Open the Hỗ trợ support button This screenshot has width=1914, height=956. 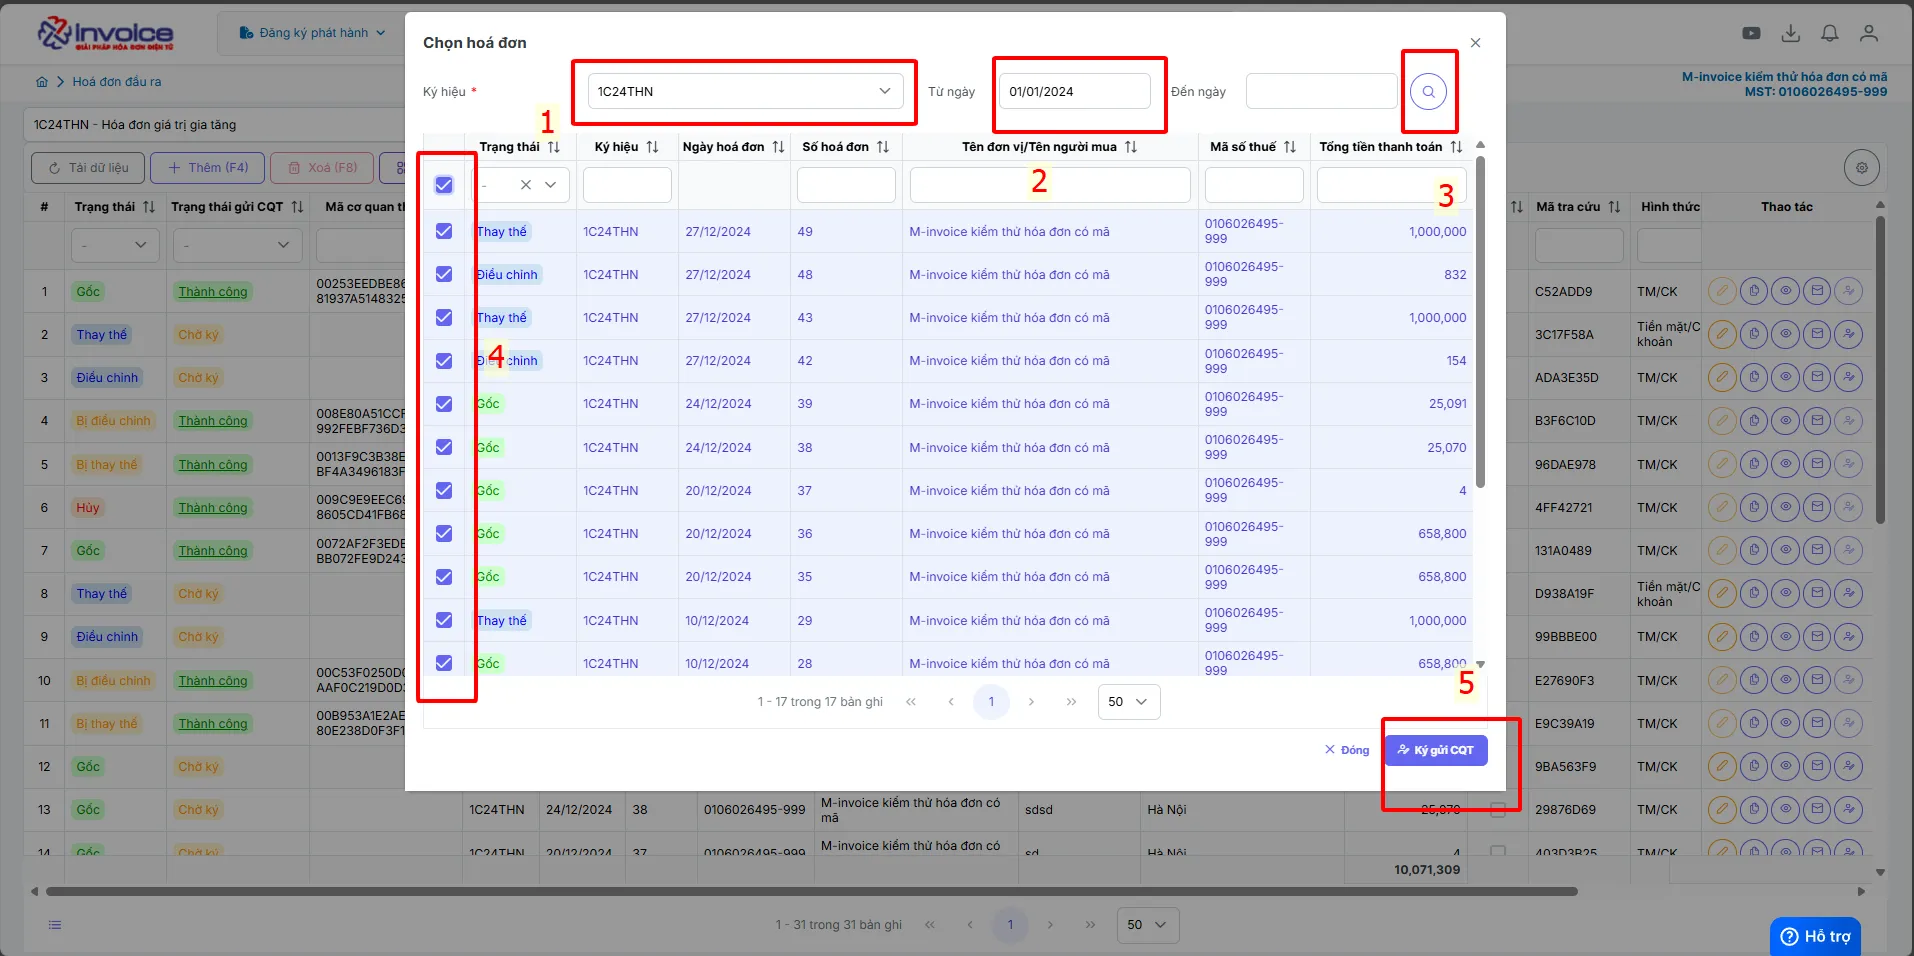point(1815,937)
